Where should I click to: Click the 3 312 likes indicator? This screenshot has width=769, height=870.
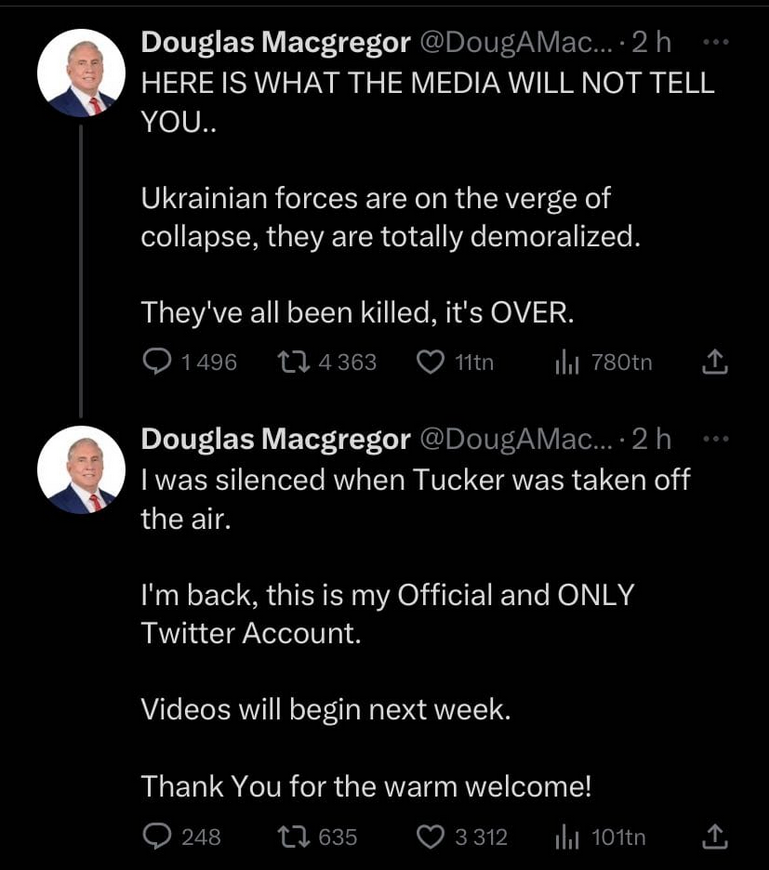pos(479,837)
